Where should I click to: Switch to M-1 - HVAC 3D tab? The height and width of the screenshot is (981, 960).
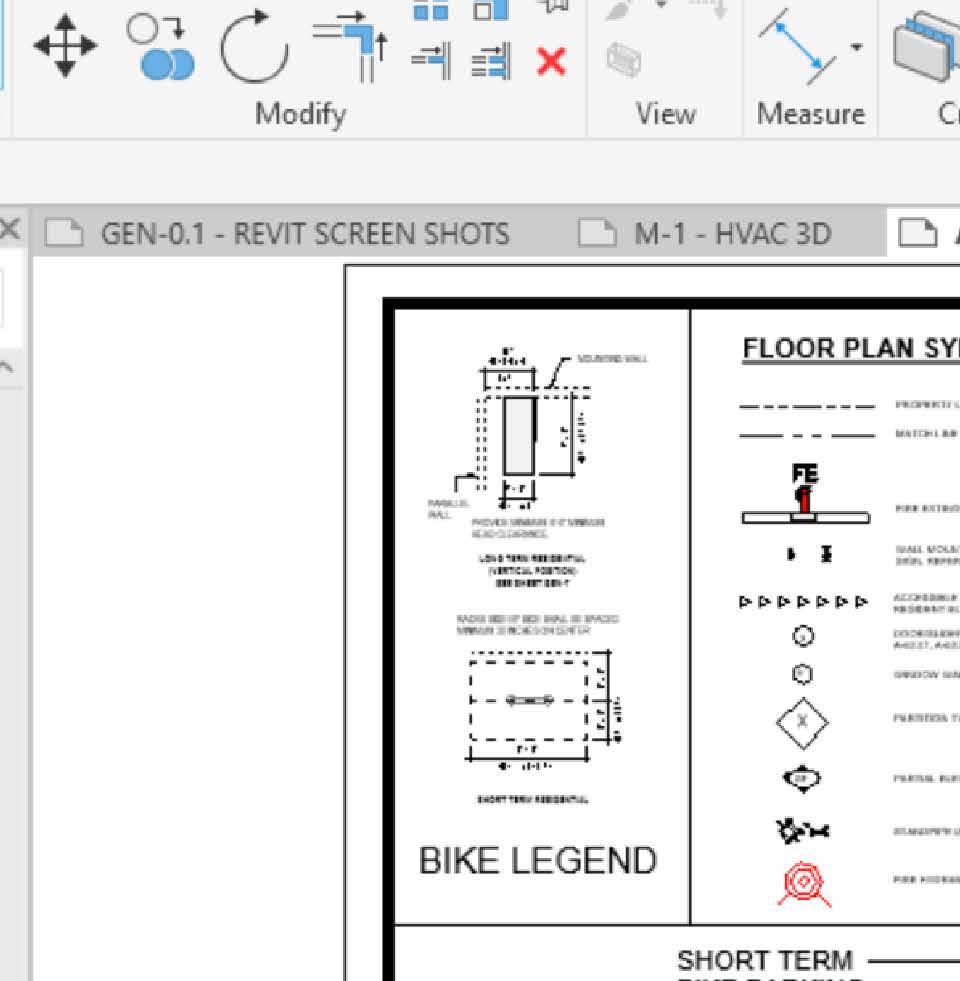point(732,234)
